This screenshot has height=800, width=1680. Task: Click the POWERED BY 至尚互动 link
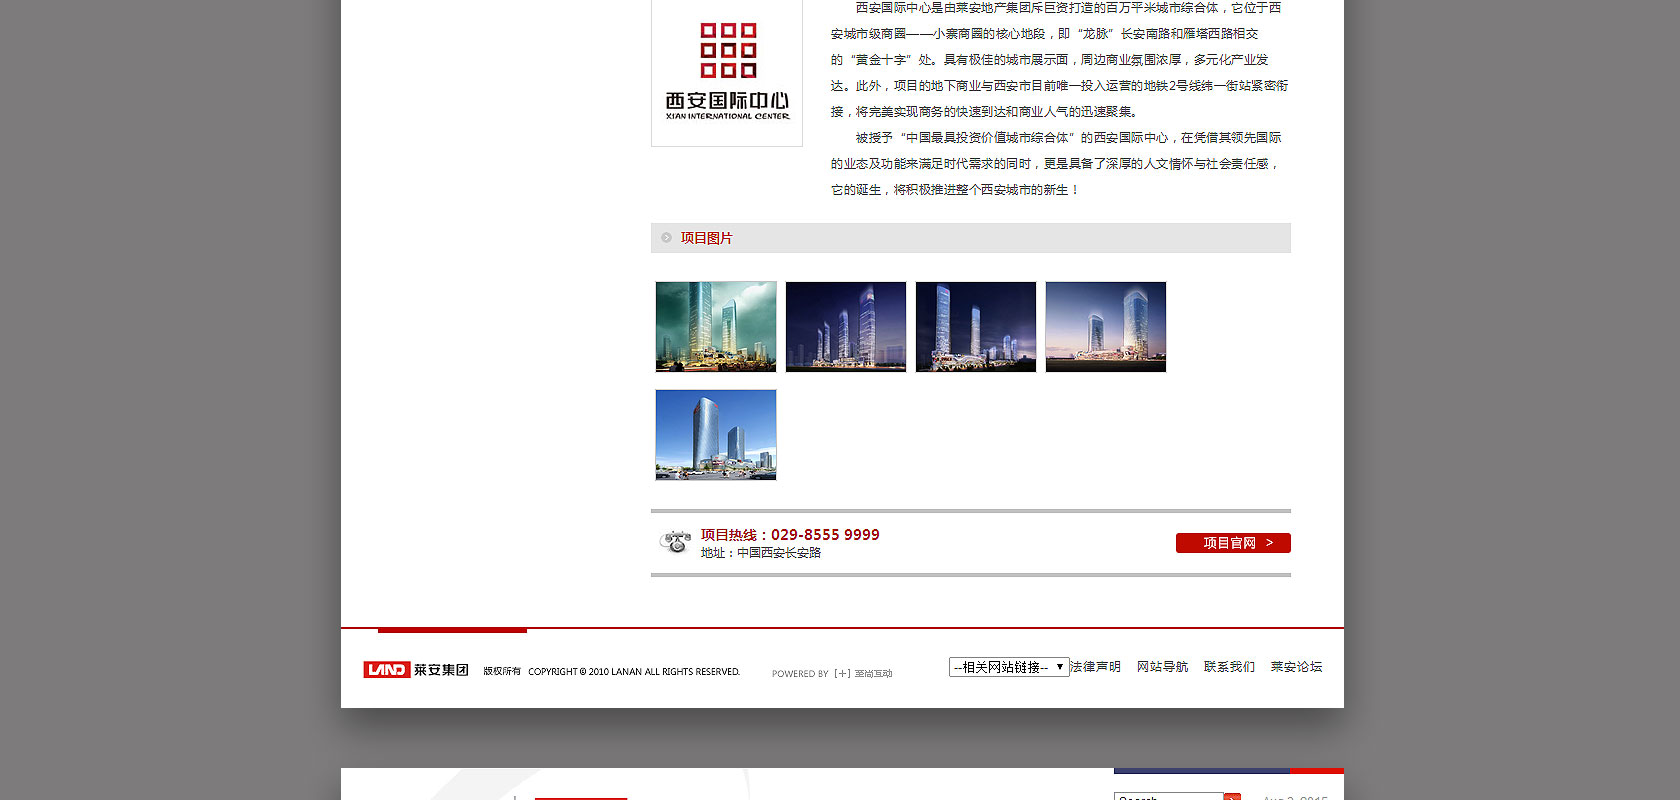[x=832, y=674]
